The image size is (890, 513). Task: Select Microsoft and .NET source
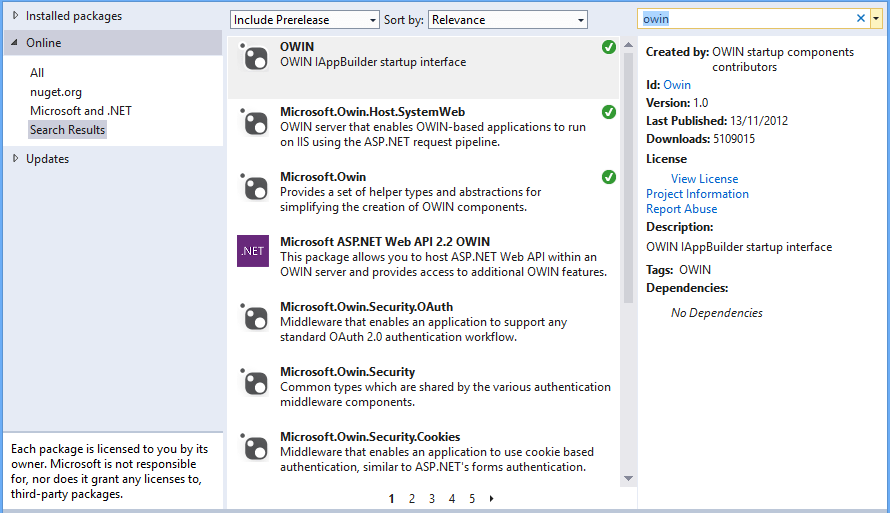click(80, 111)
